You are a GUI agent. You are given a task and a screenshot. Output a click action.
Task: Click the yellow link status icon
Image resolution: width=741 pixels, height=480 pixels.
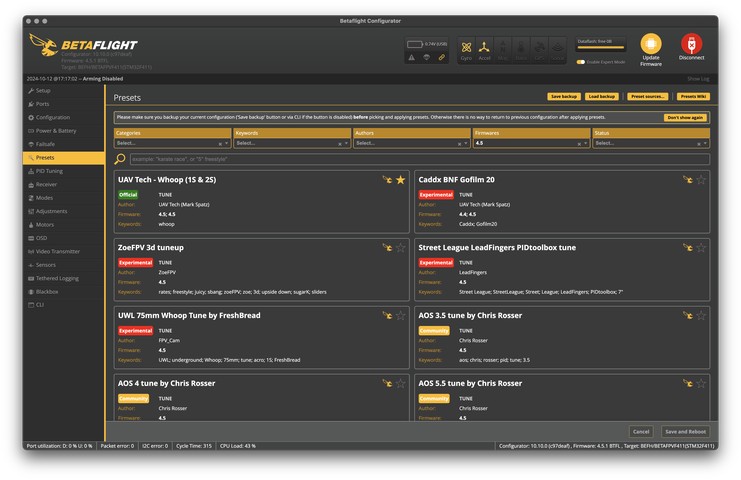[x=441, y=57]
